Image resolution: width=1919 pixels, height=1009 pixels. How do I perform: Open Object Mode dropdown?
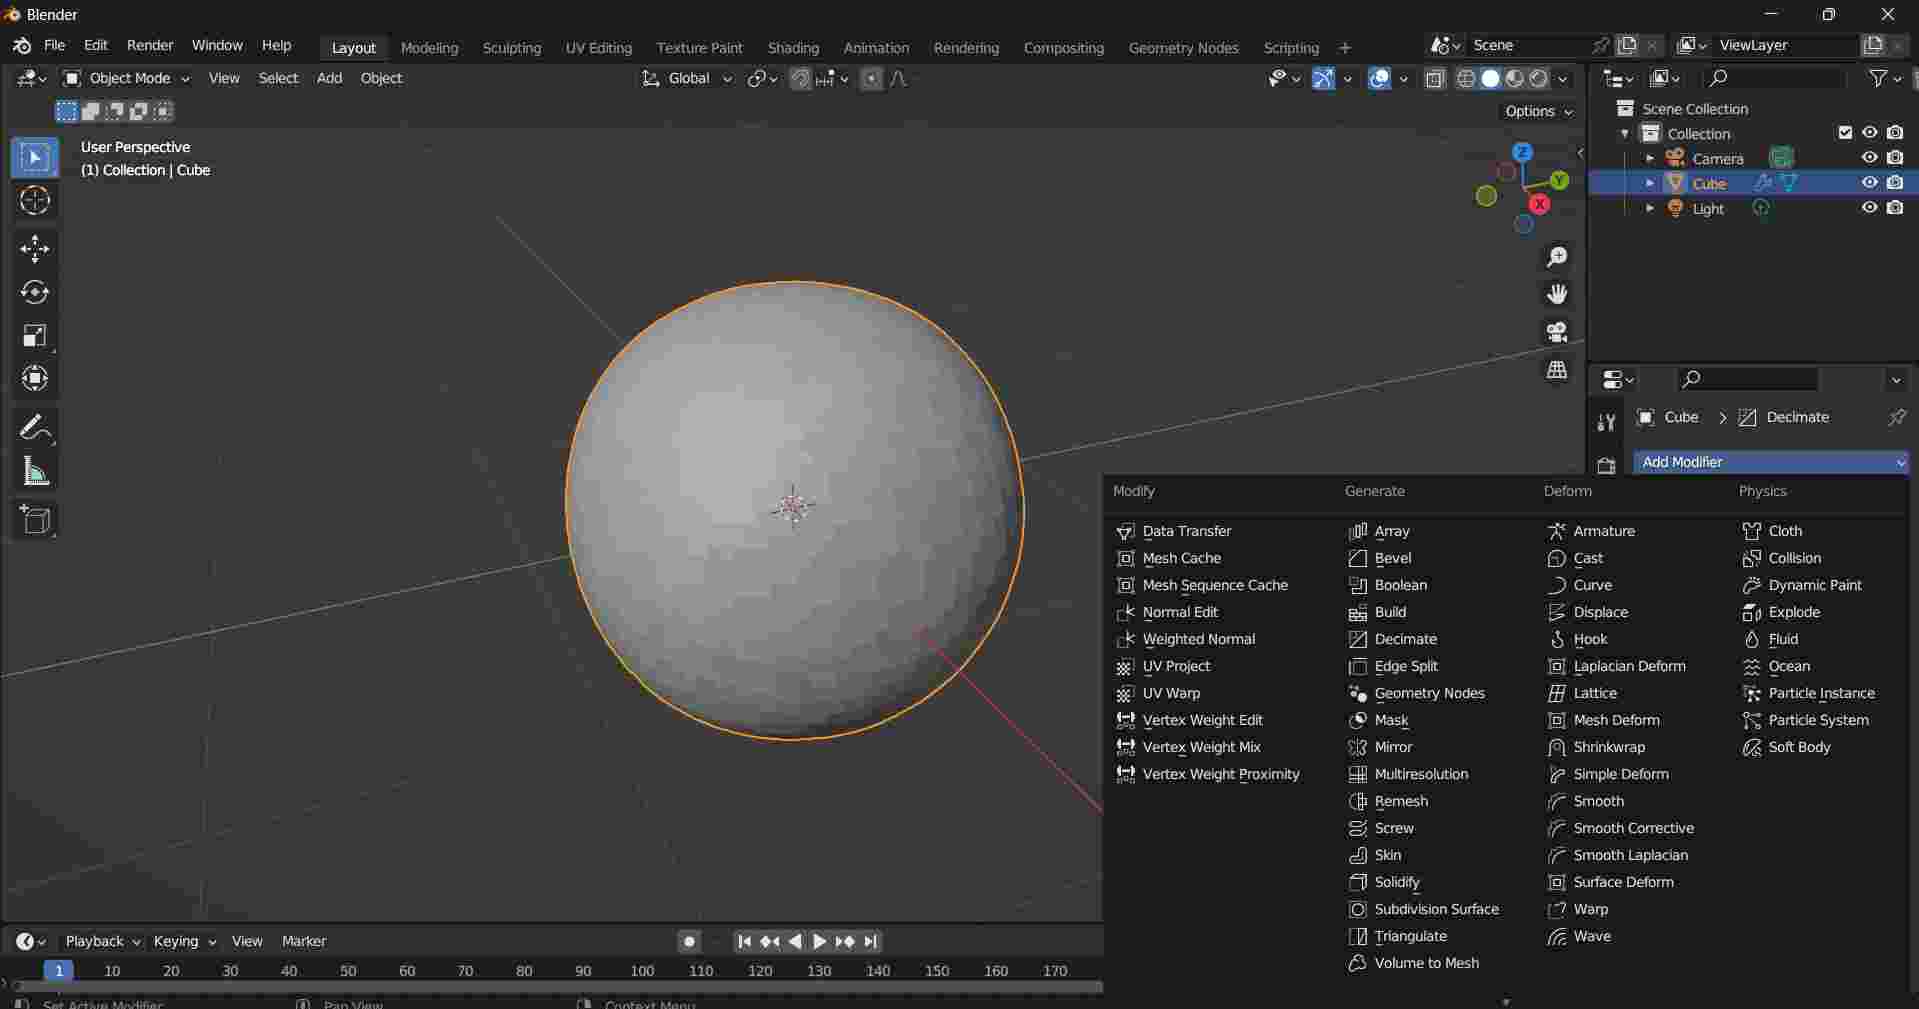(126, 78)
